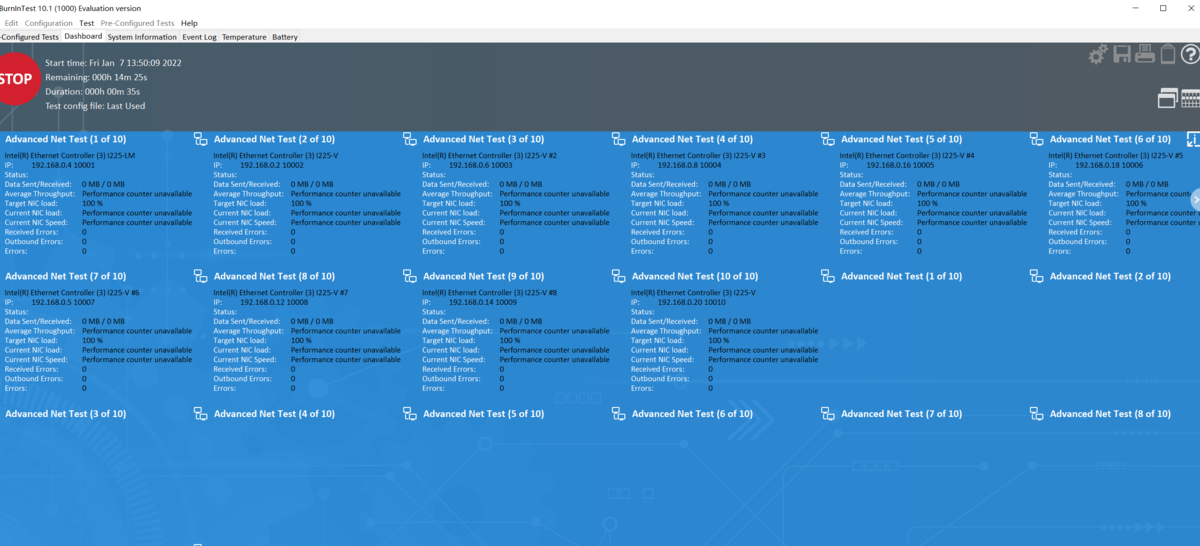Open help via the question mark icon
The image size is (1200, 546).
(1189, 55)
